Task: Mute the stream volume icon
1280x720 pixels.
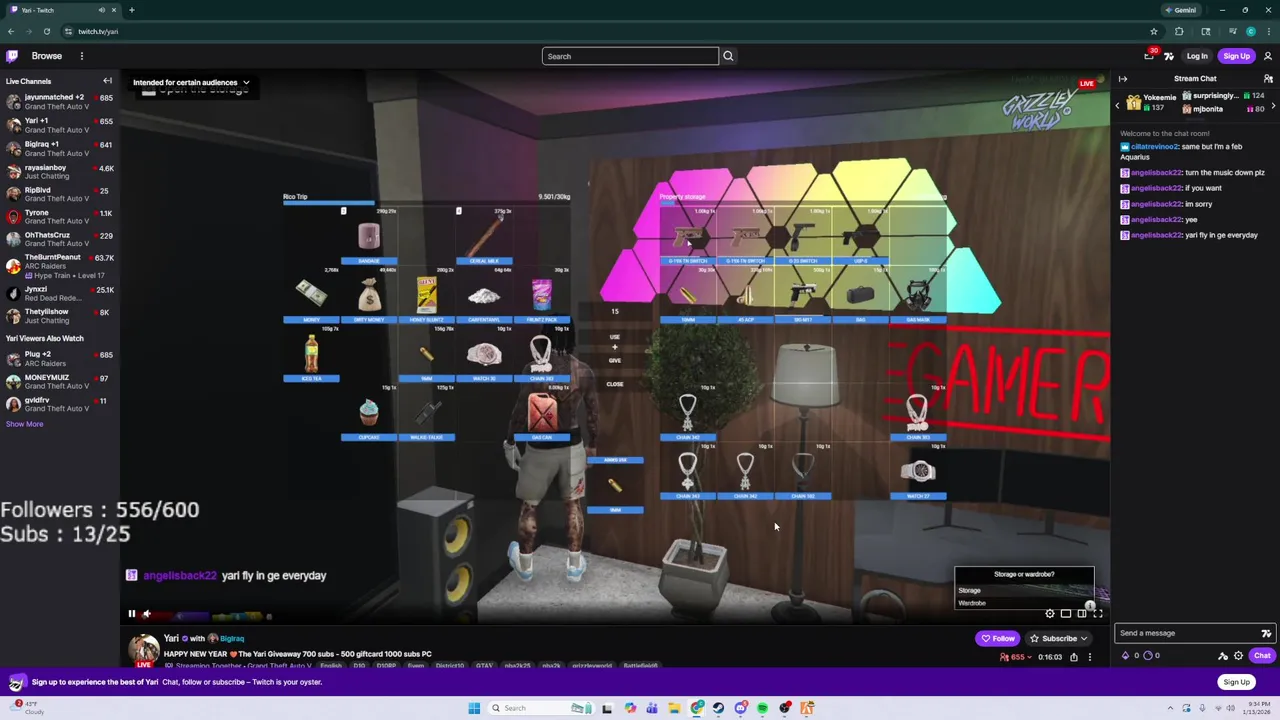Action: (147, 614)
